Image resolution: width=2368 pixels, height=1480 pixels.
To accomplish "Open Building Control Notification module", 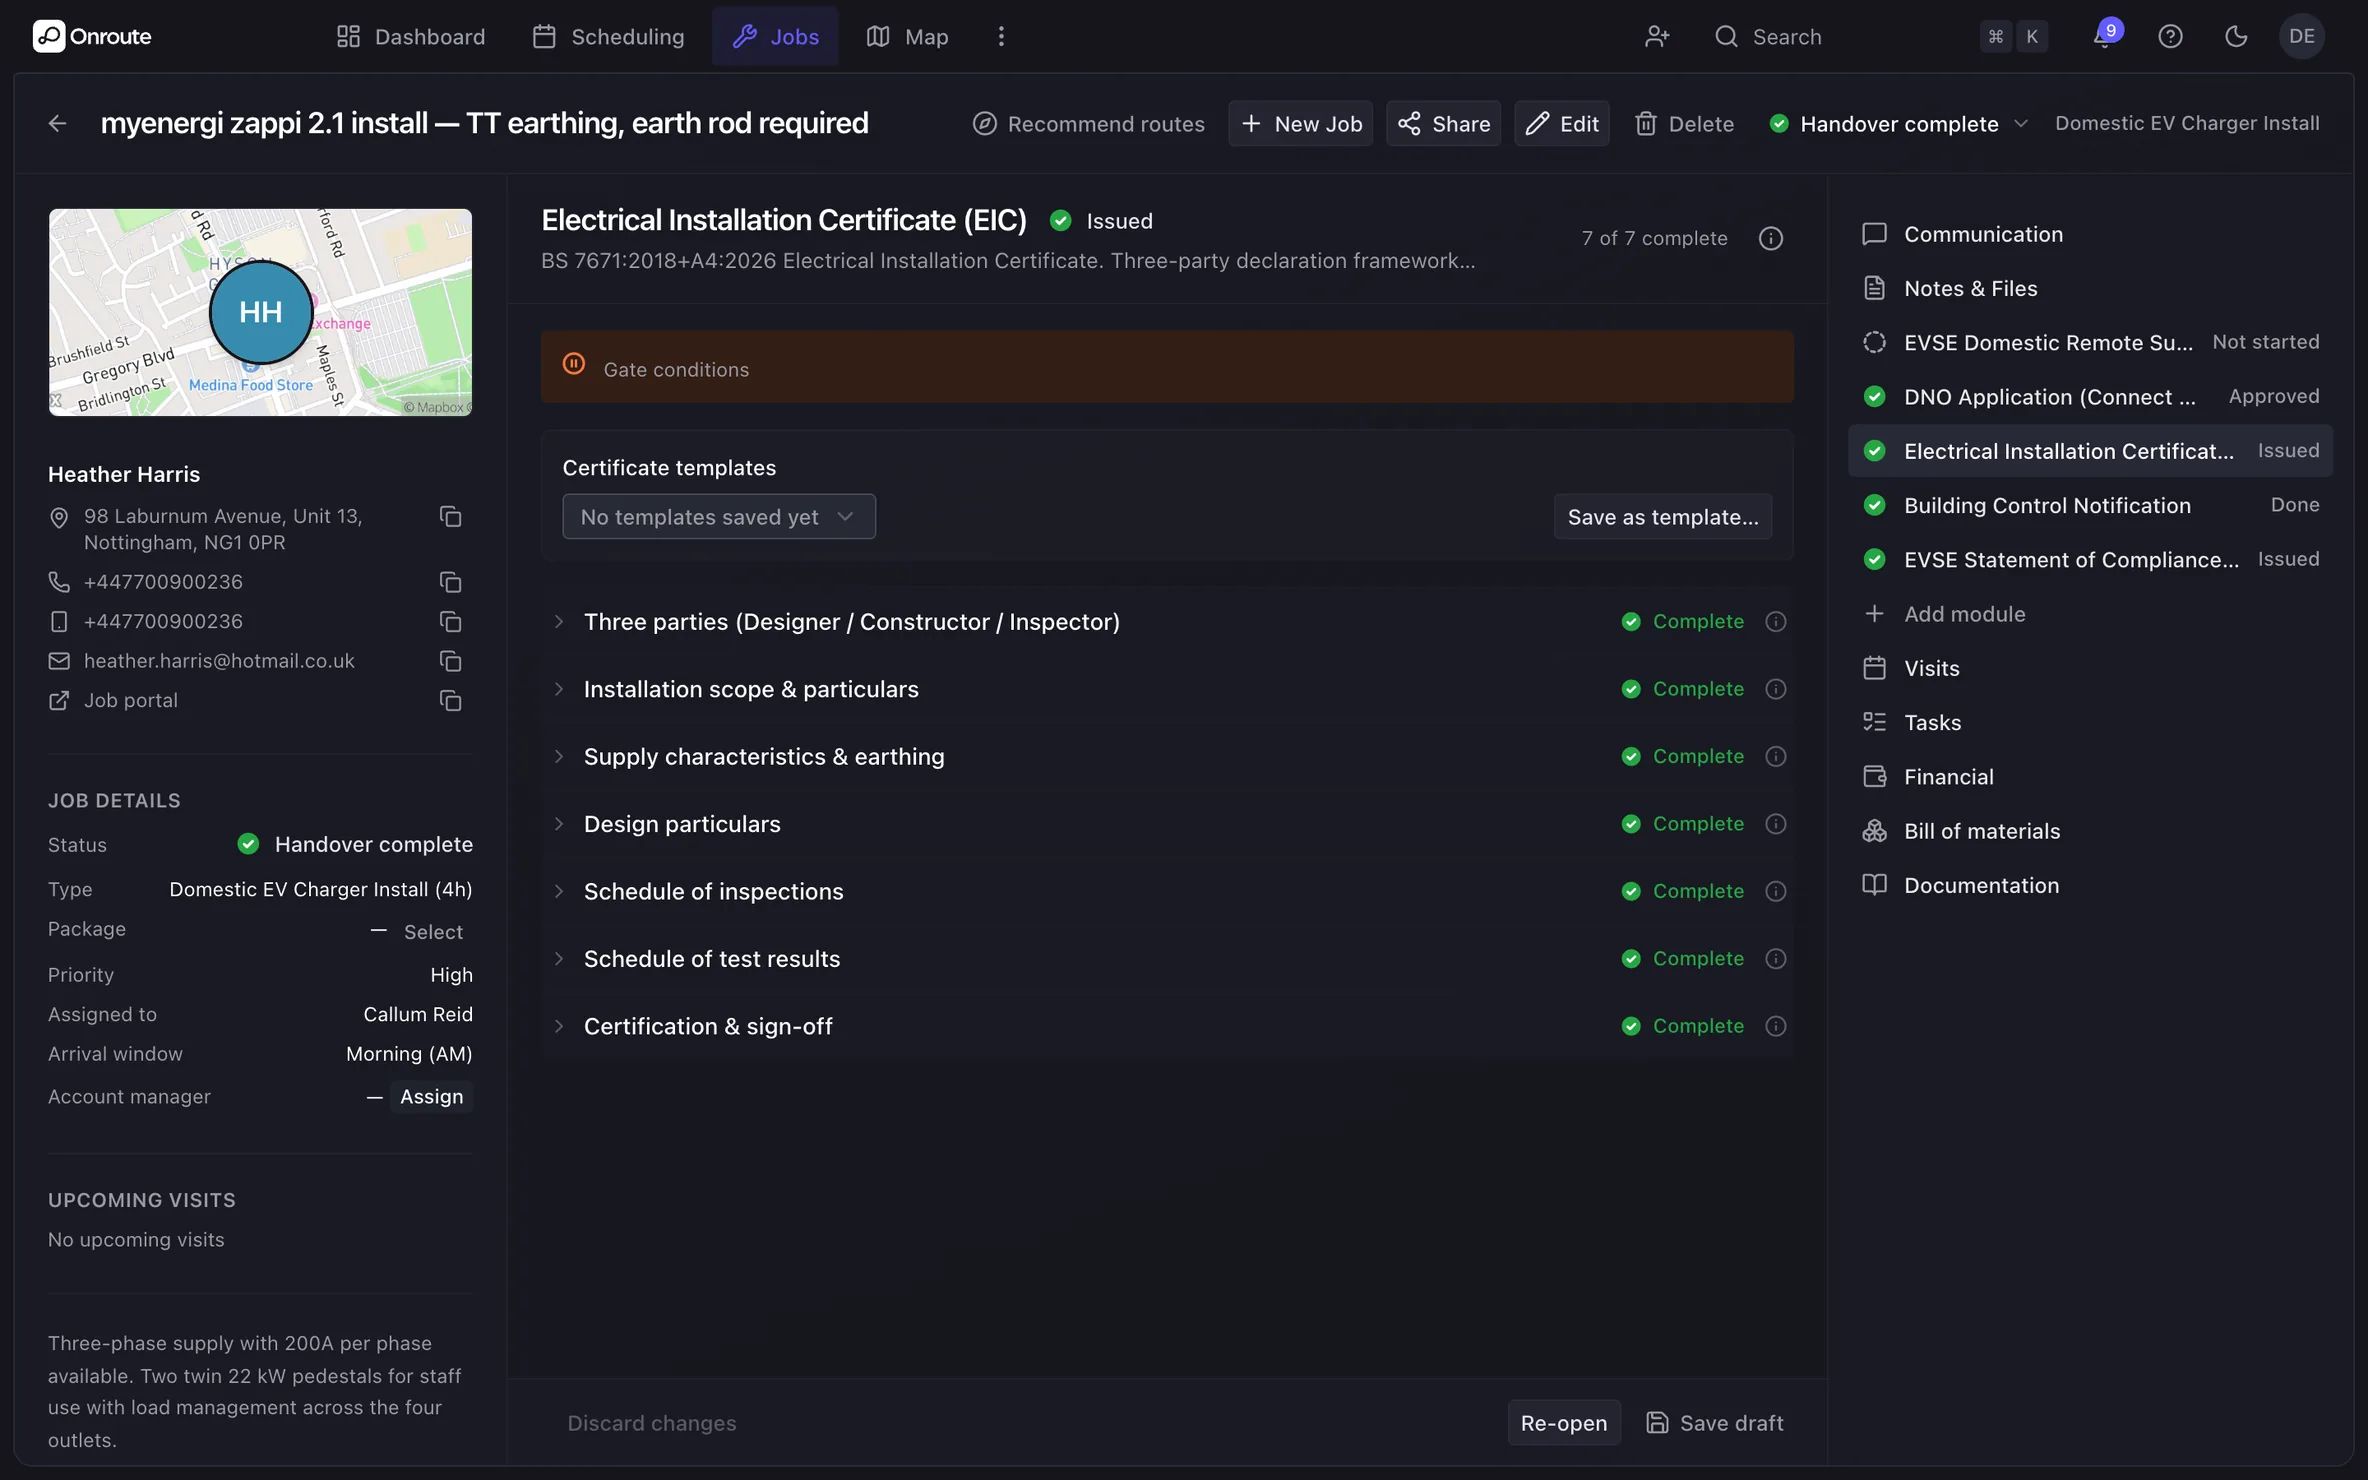I will (2090, 505).
